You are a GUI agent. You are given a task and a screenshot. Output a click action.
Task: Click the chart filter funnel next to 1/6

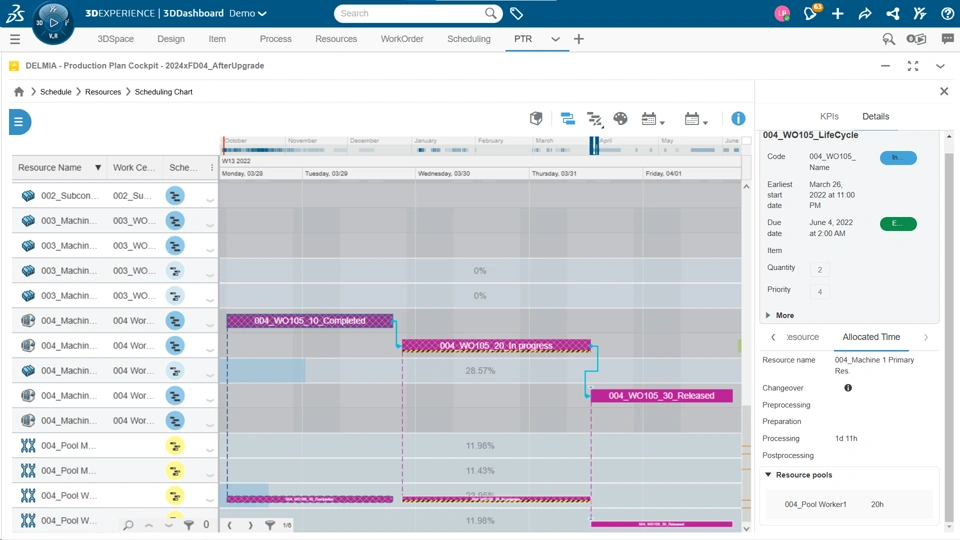[270, 525]
